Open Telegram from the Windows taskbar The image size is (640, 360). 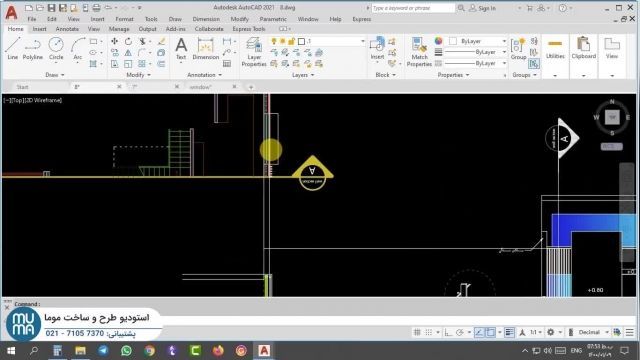(103, 351)
